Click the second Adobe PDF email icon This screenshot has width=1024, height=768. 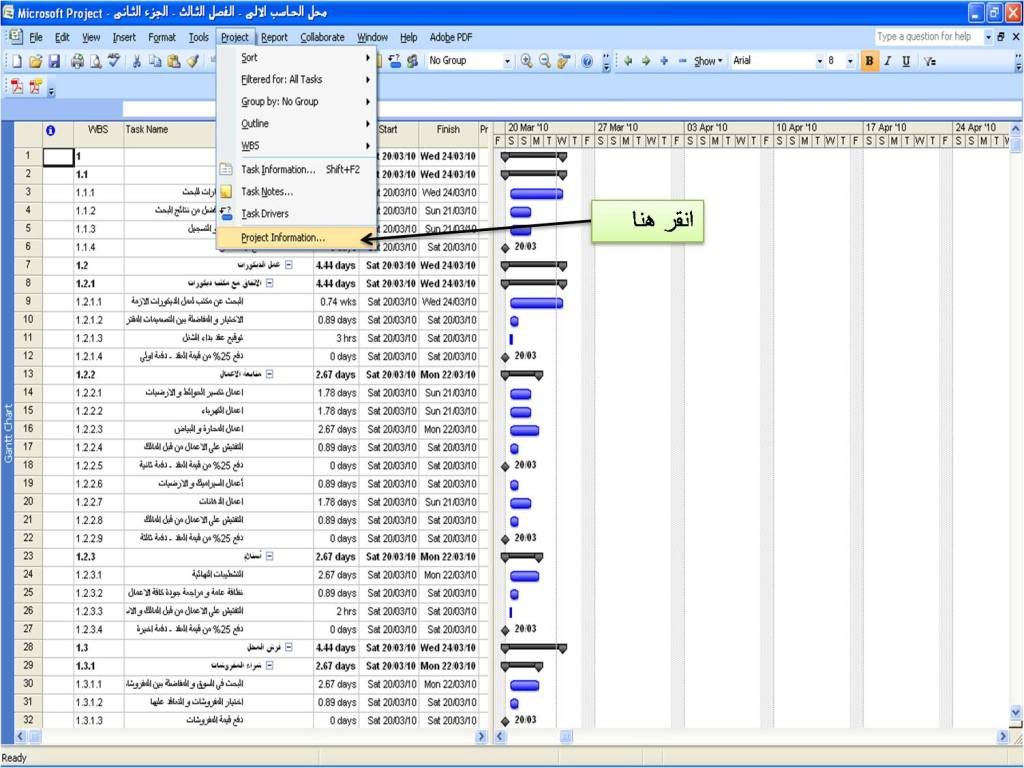point(35,86)
